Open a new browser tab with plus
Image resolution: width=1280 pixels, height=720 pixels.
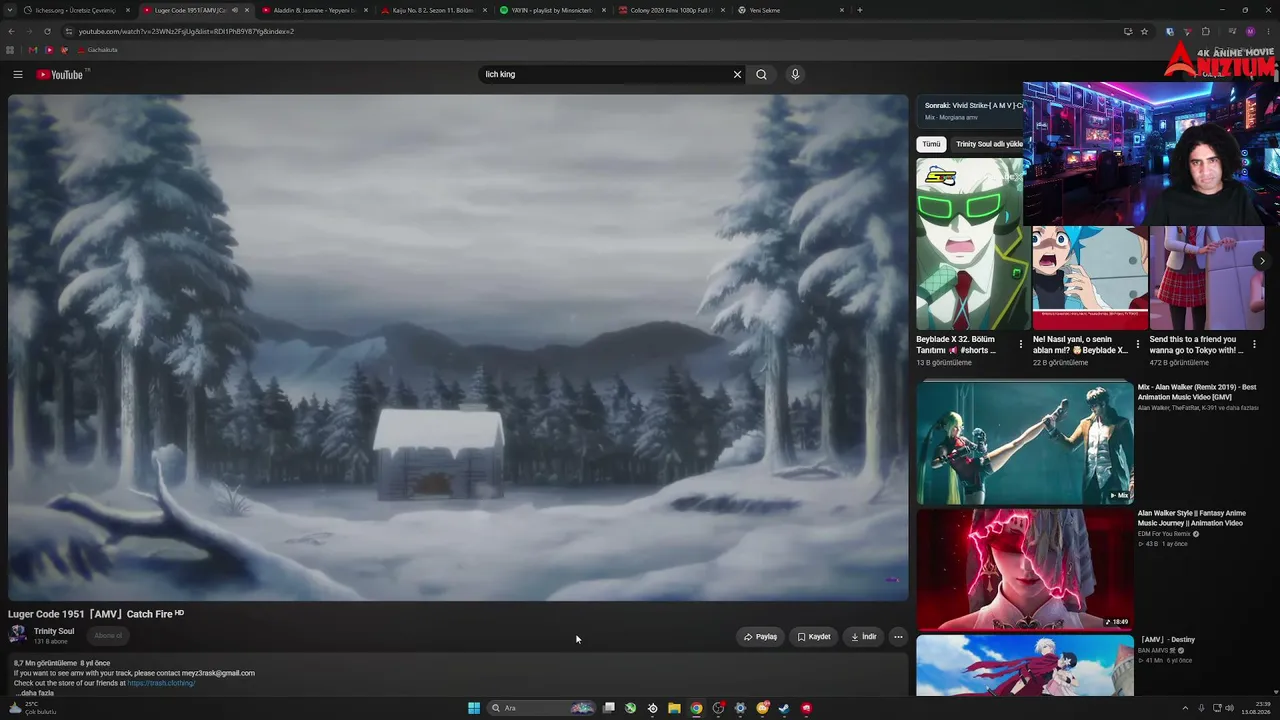click(860, 10)
